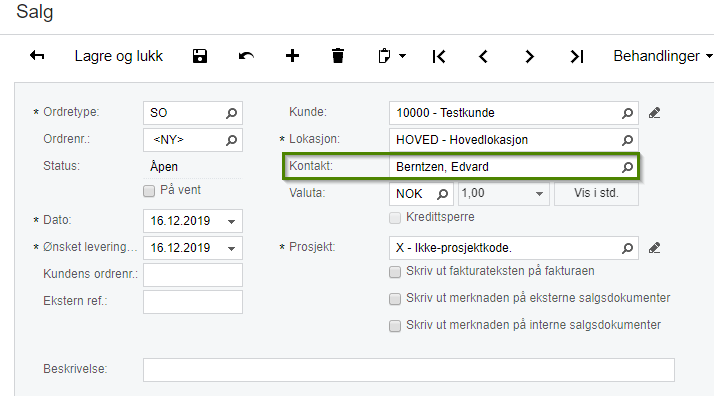
Task: Check Skriv ut merknaden på interne salgsdokumenter
Action: point(395,325)
